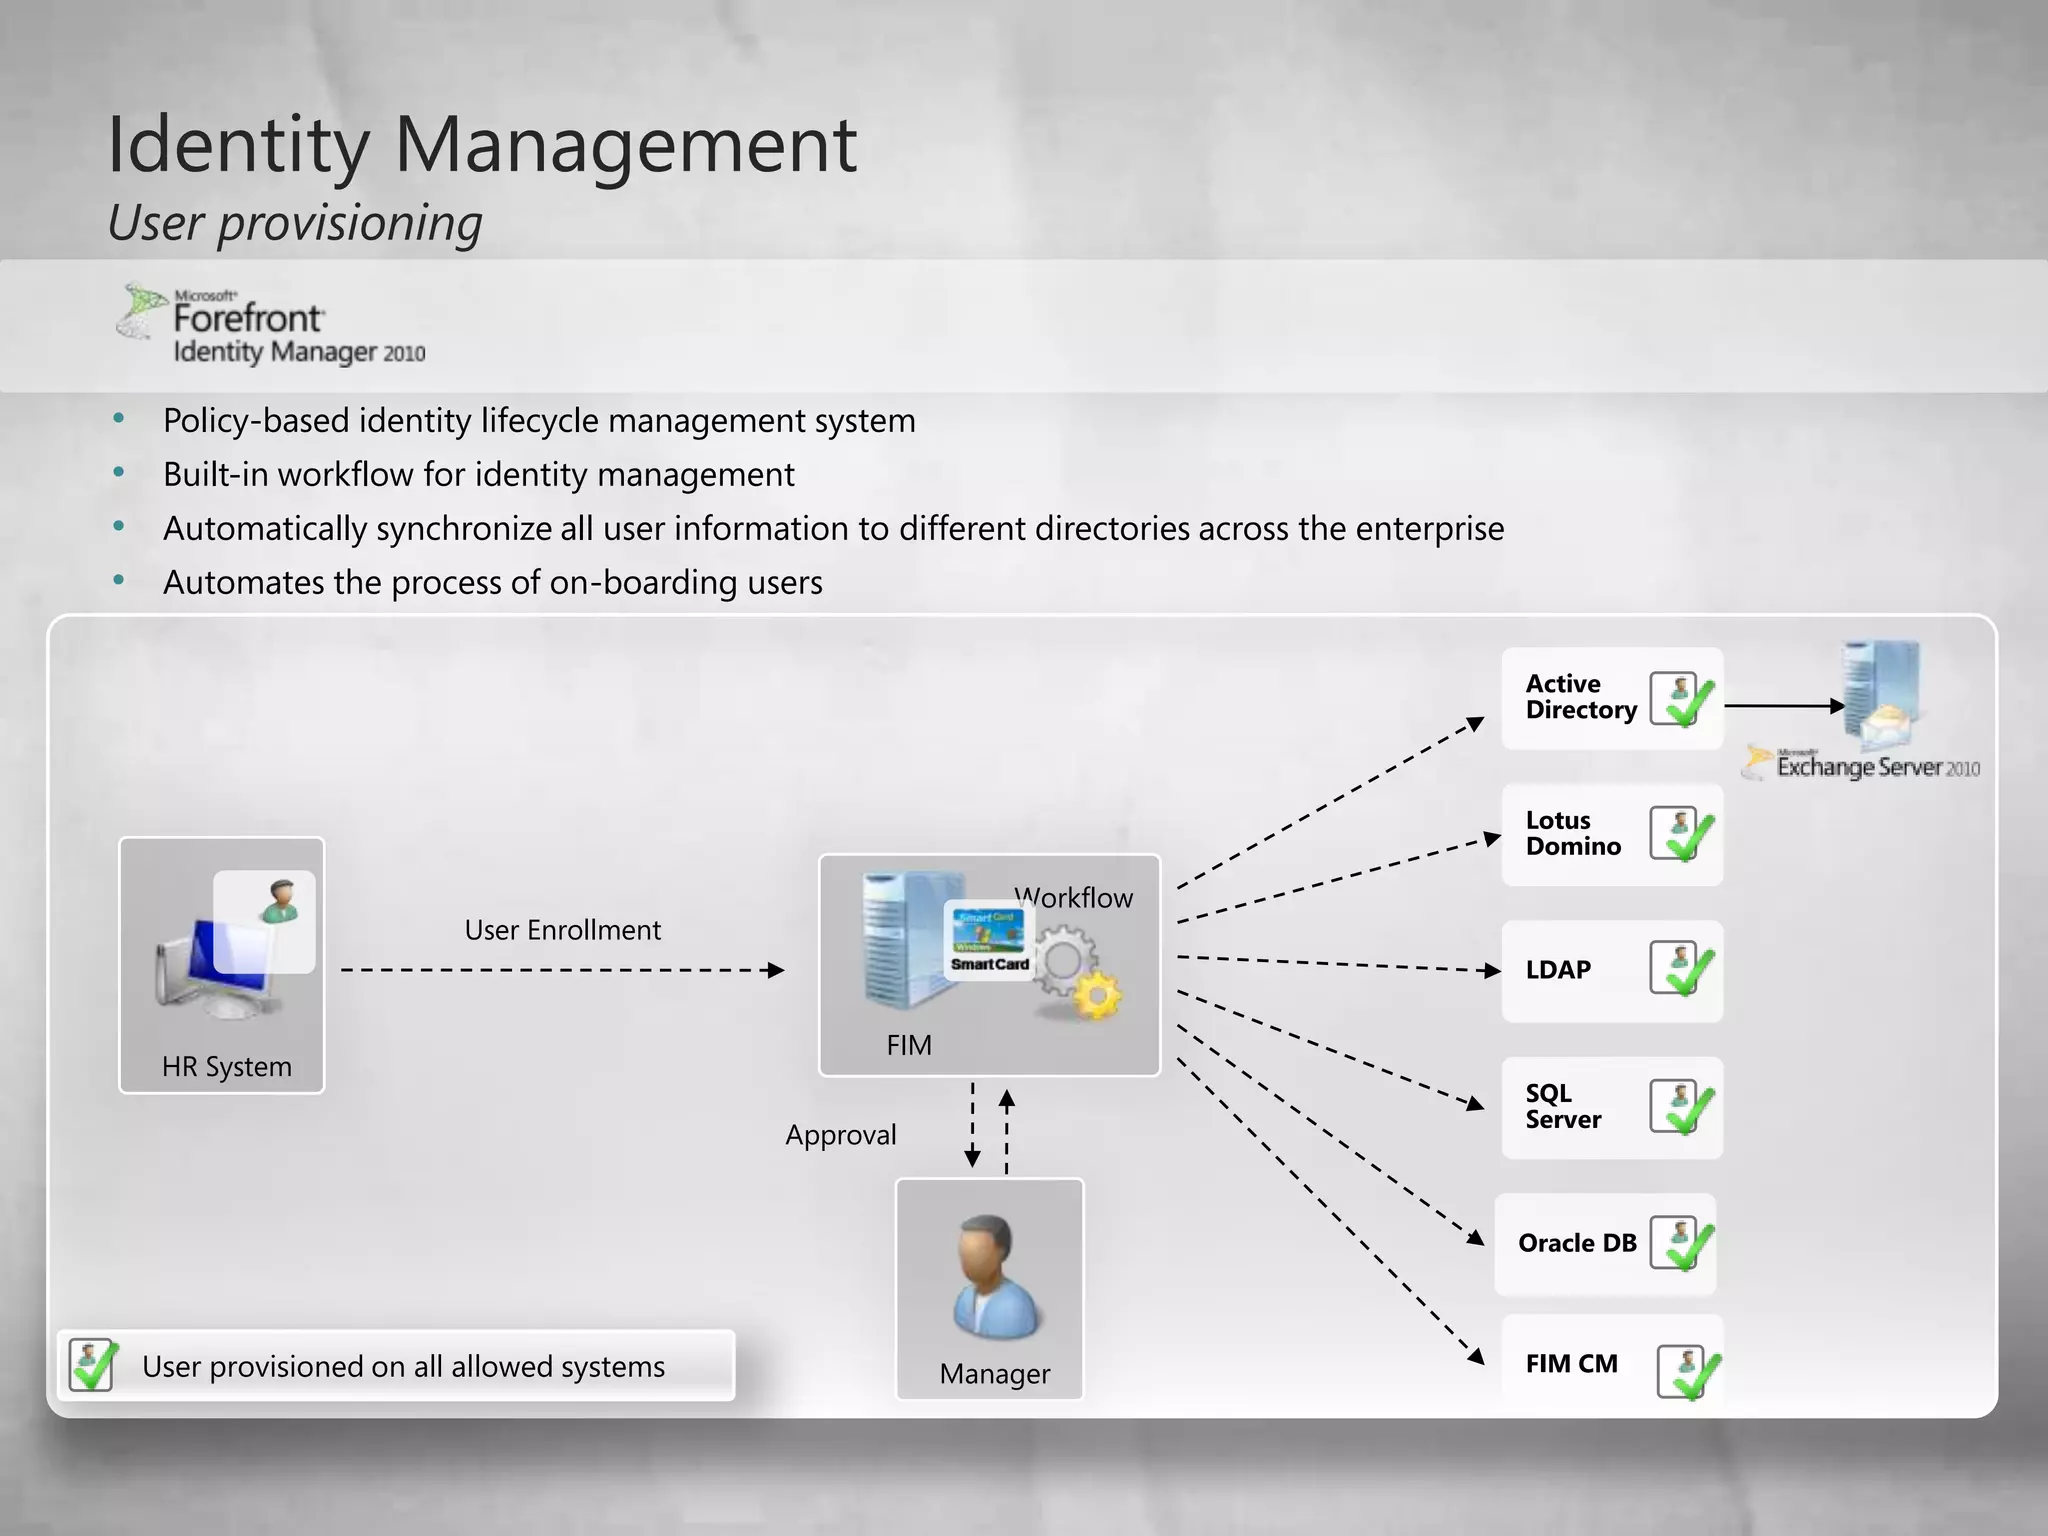Click the SmartCard icon in FIM box
The height and width of the screenshot is (1536, 2048).
[989, 940]
